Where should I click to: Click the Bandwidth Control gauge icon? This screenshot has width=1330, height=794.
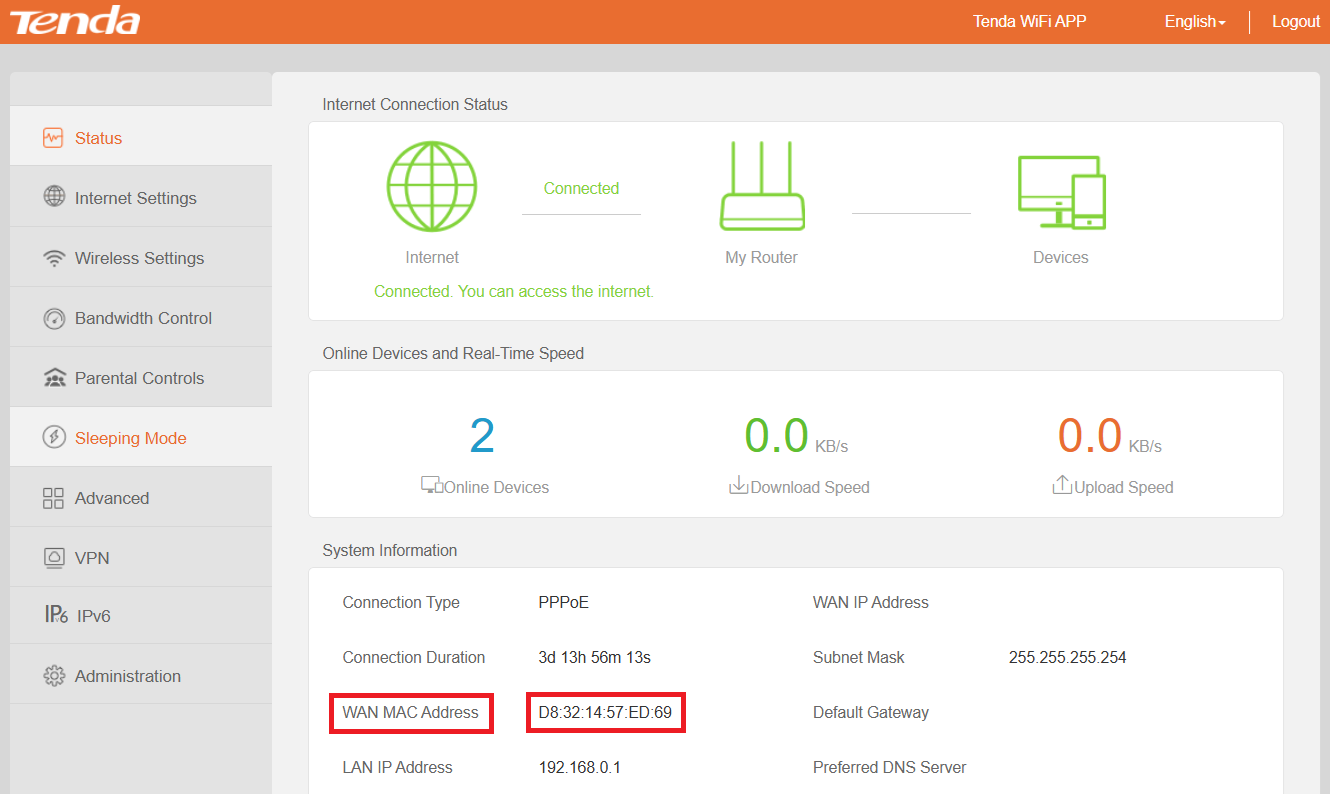pyautogui.click(x=54, y=319)
